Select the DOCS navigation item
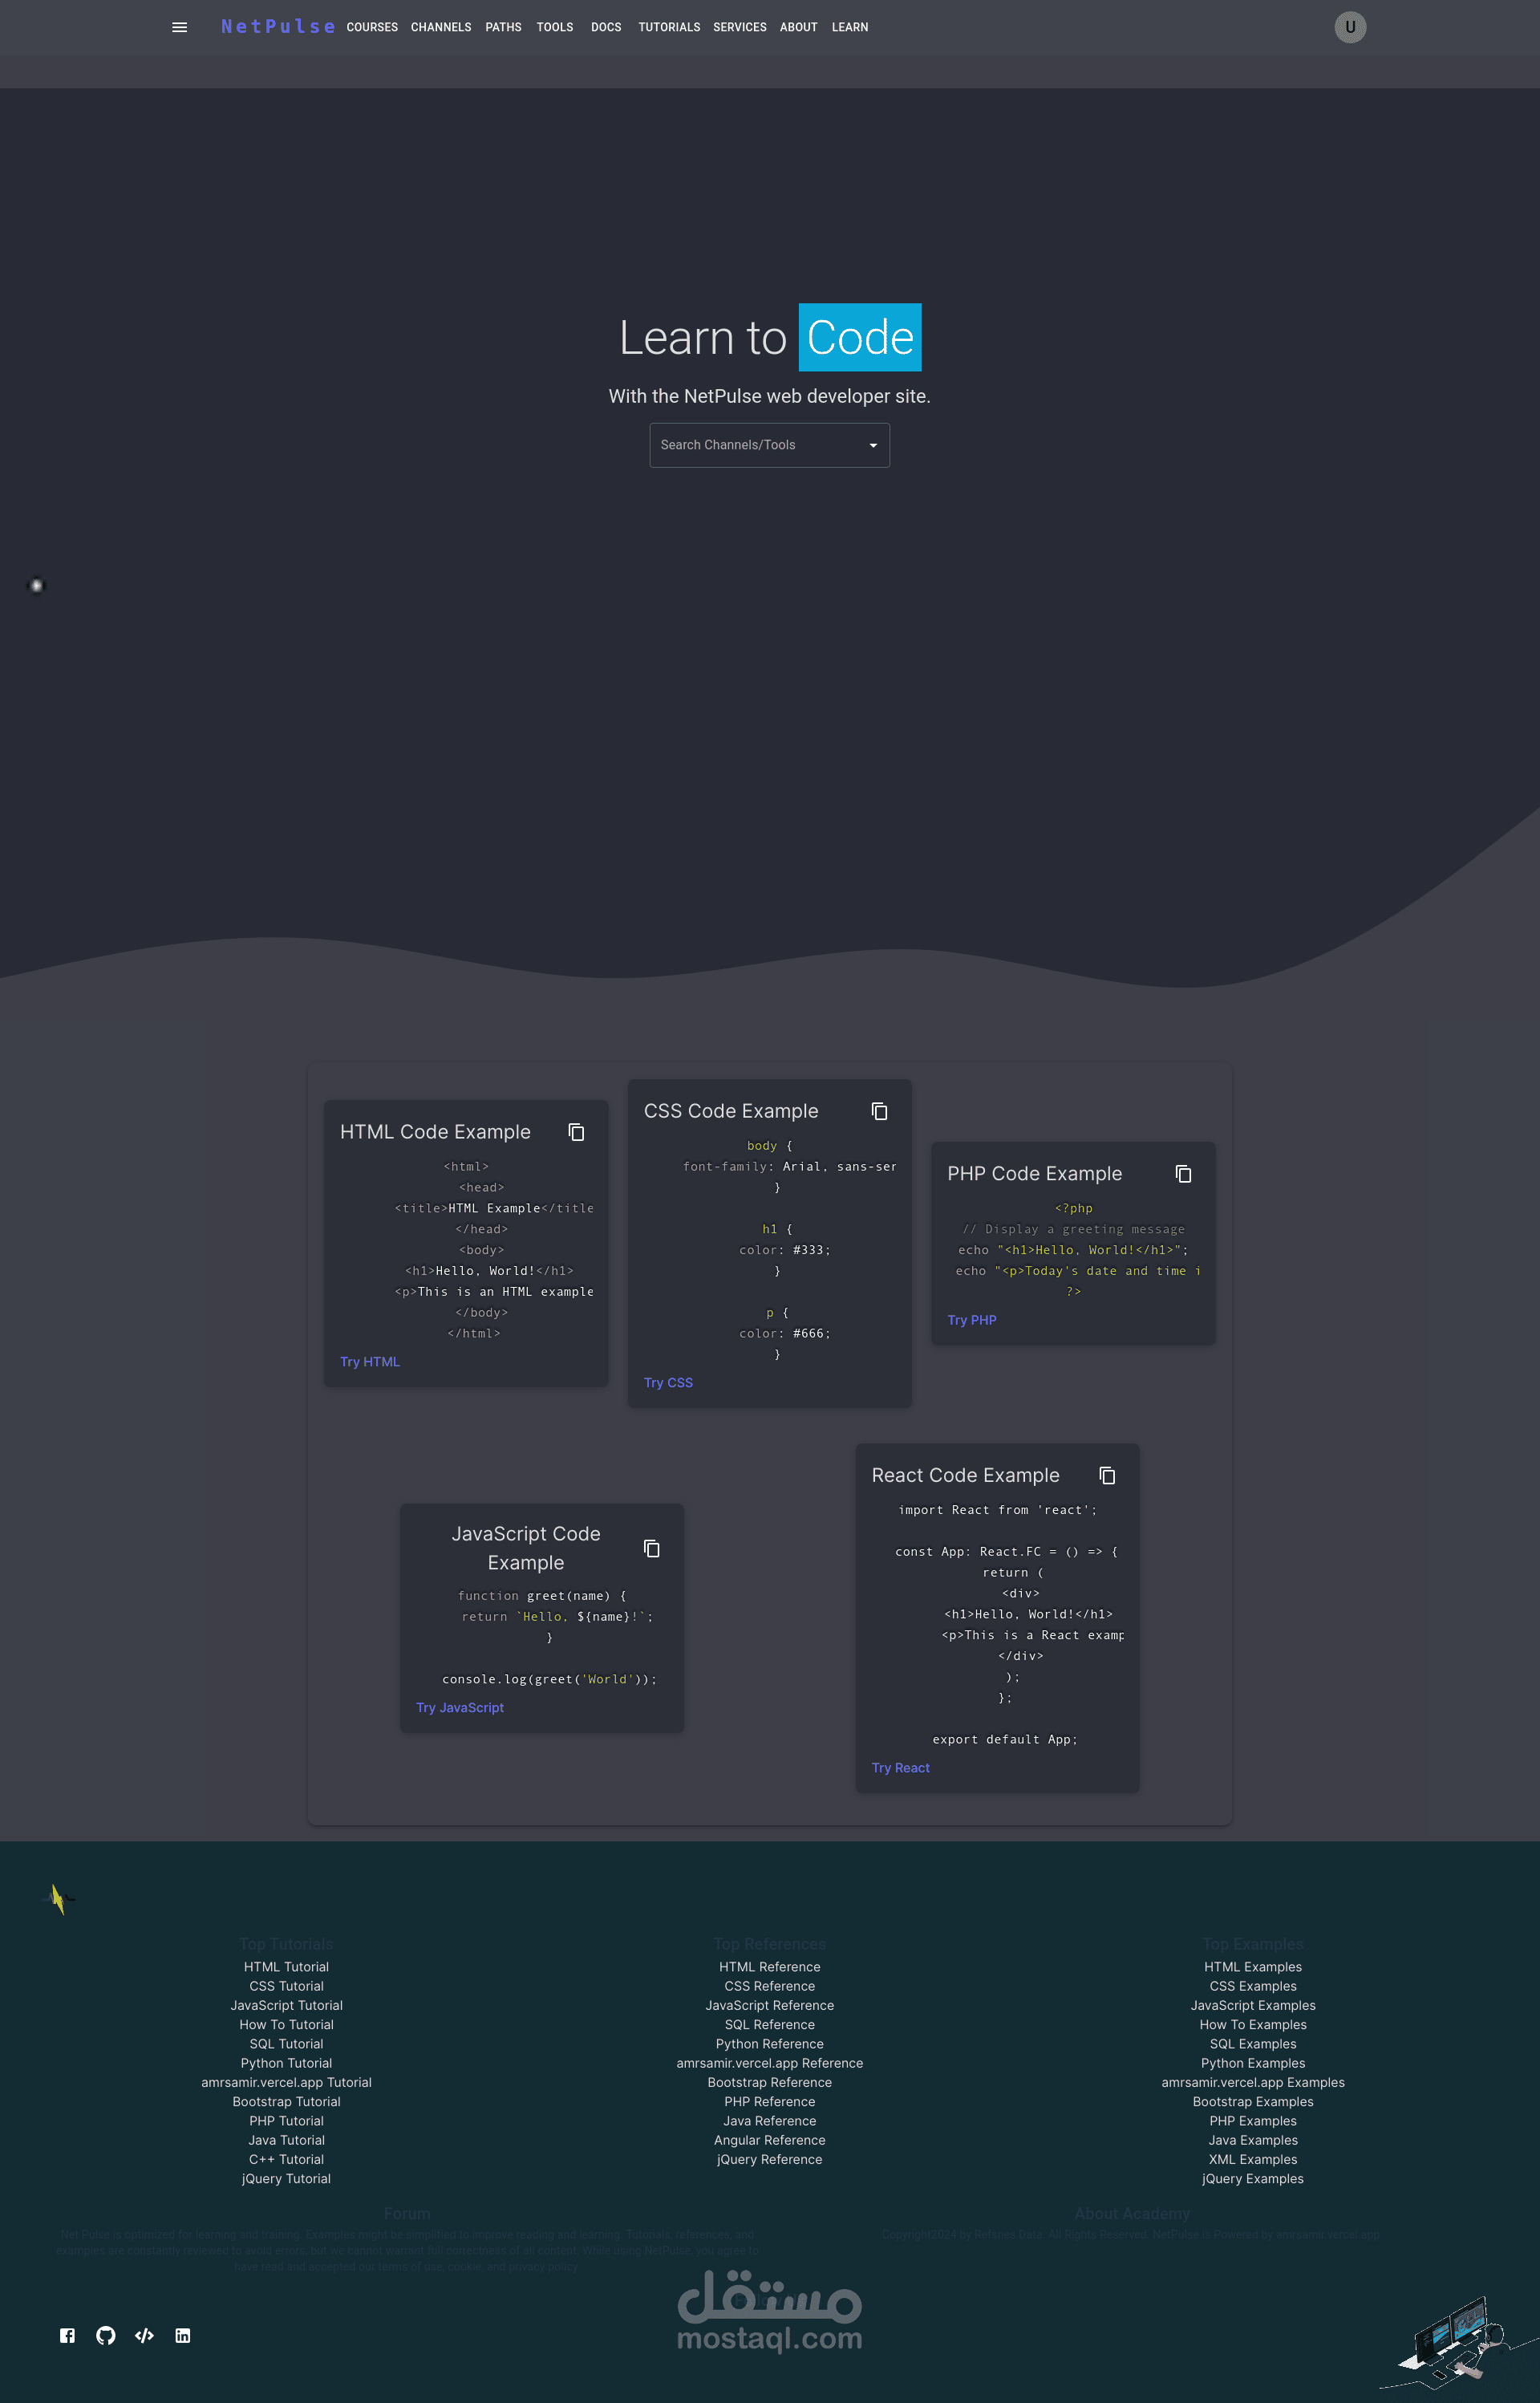1540x2403 pixels. pyautogui.click(x=606, y=27)
